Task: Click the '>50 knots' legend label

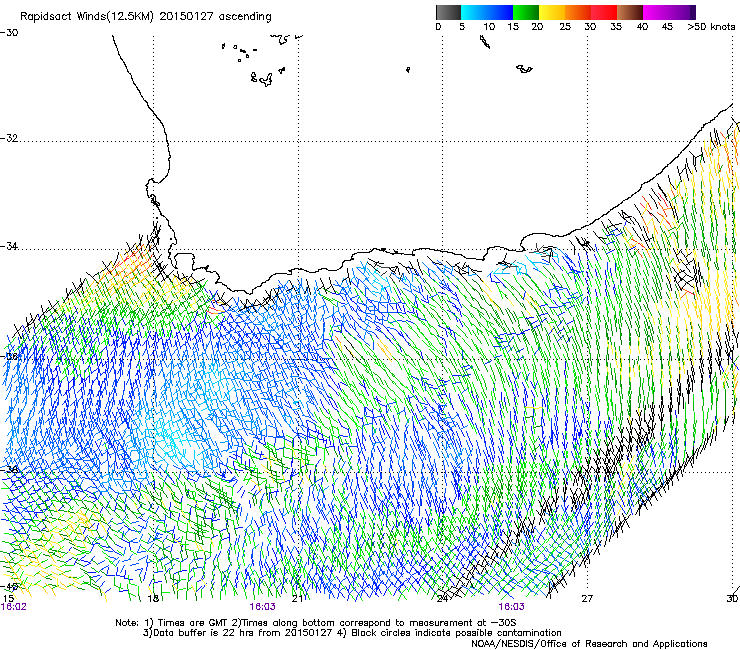Action: tap(711, 27)
